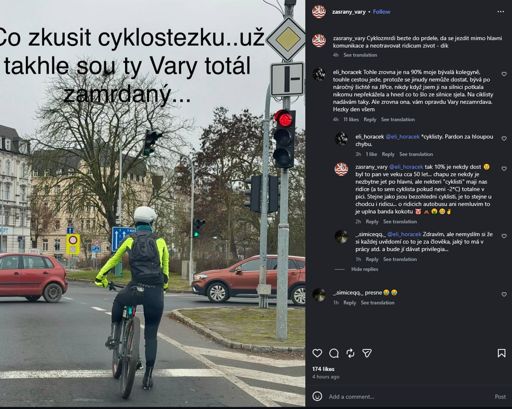Tap the repost arrows icon
Image resolution: width=512 pixels, height=409 pixels.
point(350,353)
